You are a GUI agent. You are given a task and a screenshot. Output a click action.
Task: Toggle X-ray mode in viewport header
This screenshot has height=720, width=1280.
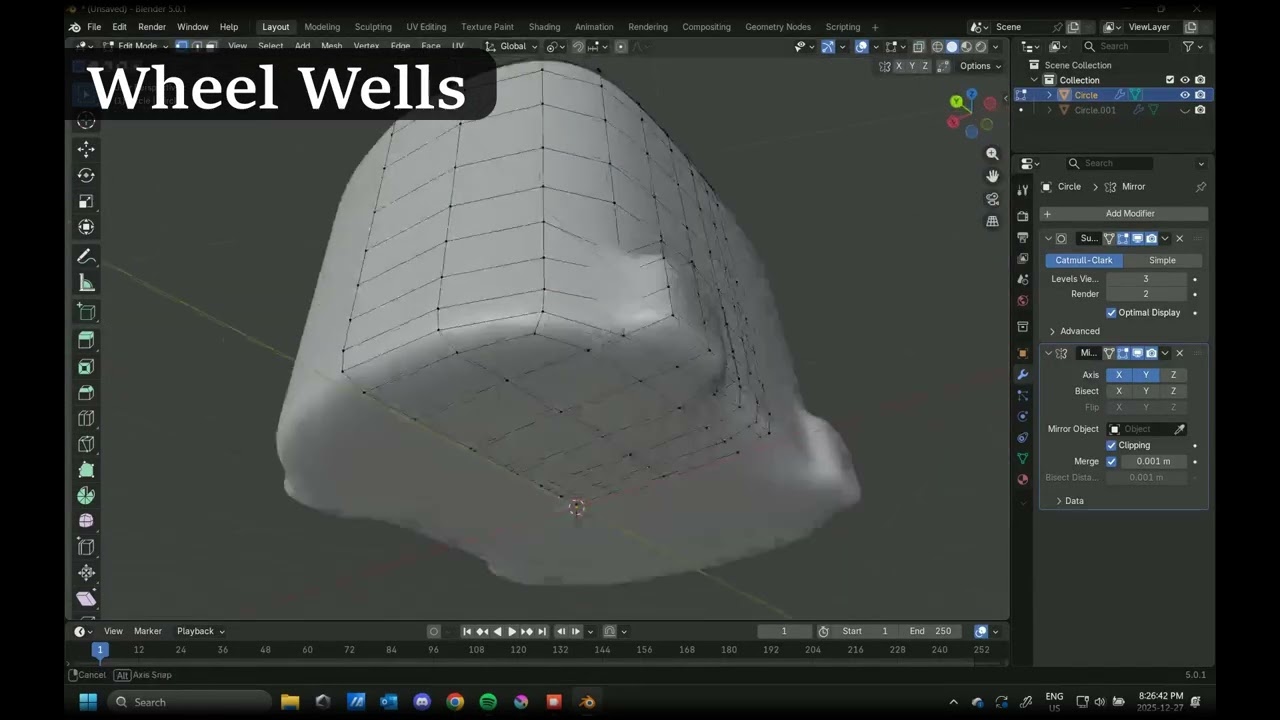pyautogui.click(x=919, y=47)
